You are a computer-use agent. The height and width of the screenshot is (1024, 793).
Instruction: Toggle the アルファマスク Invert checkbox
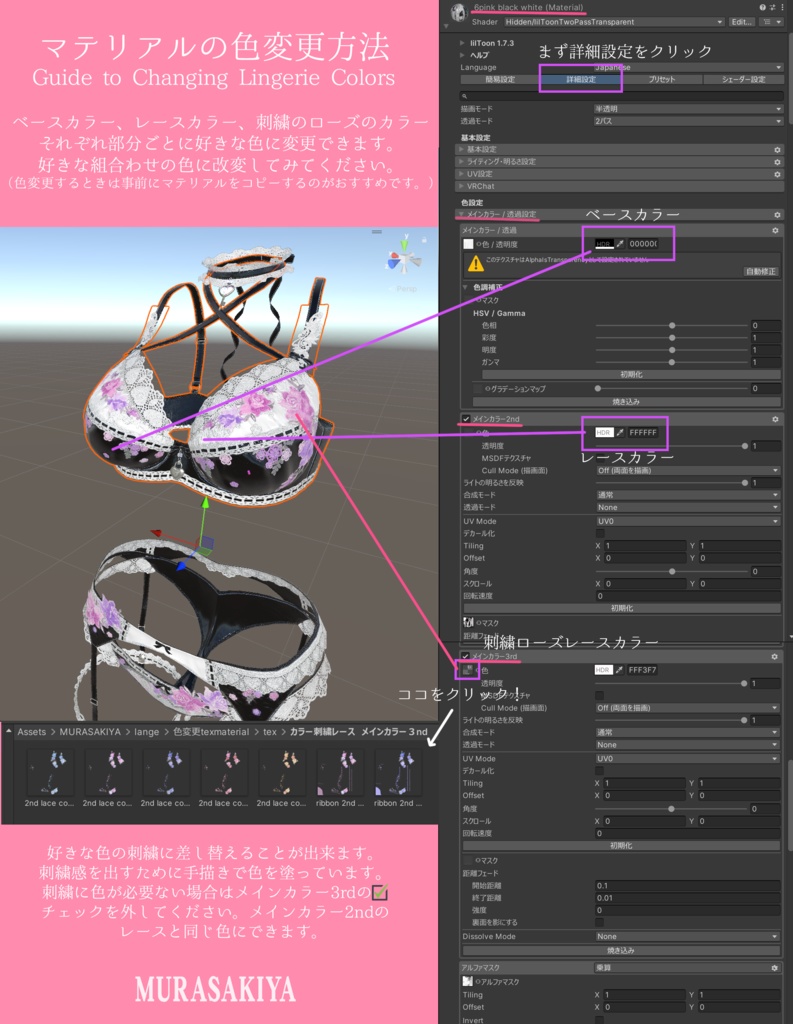click(x=599, y=1019)
